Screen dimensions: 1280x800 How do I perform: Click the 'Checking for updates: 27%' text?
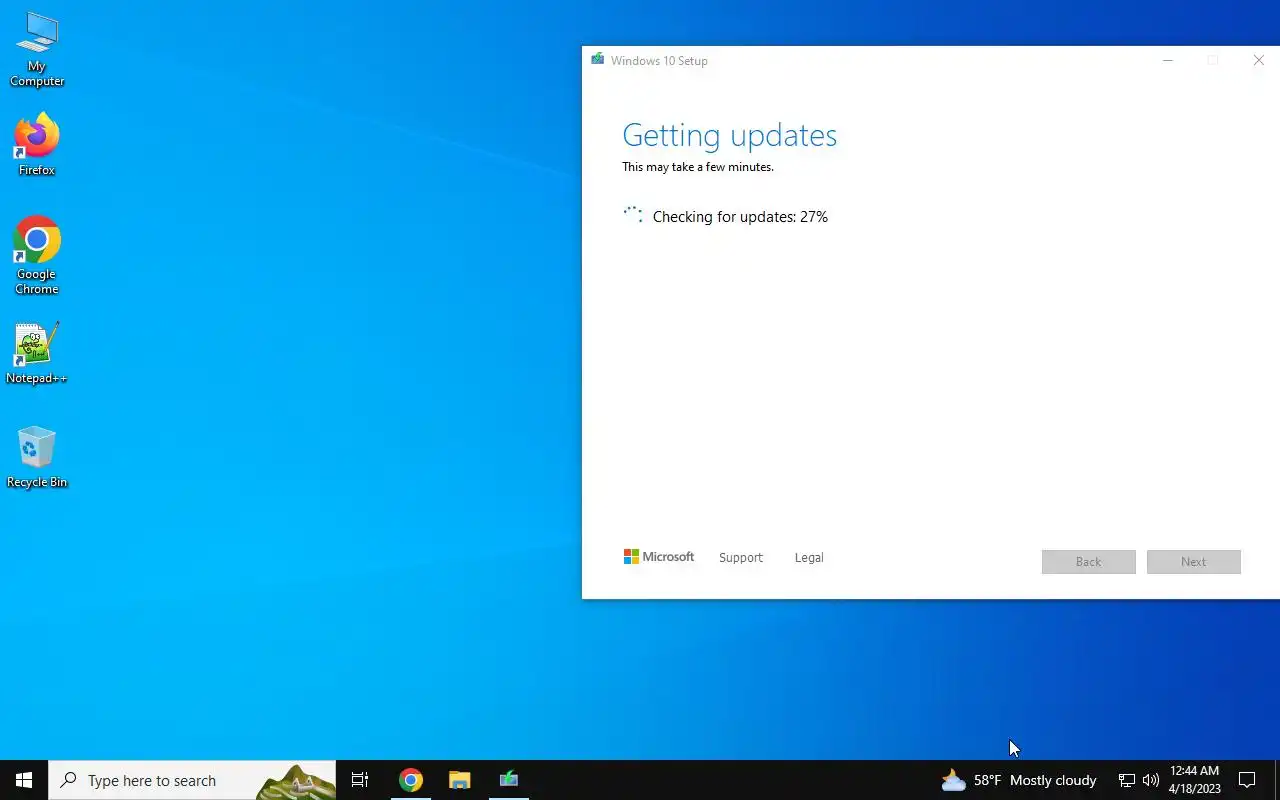(x=740, y=217)
